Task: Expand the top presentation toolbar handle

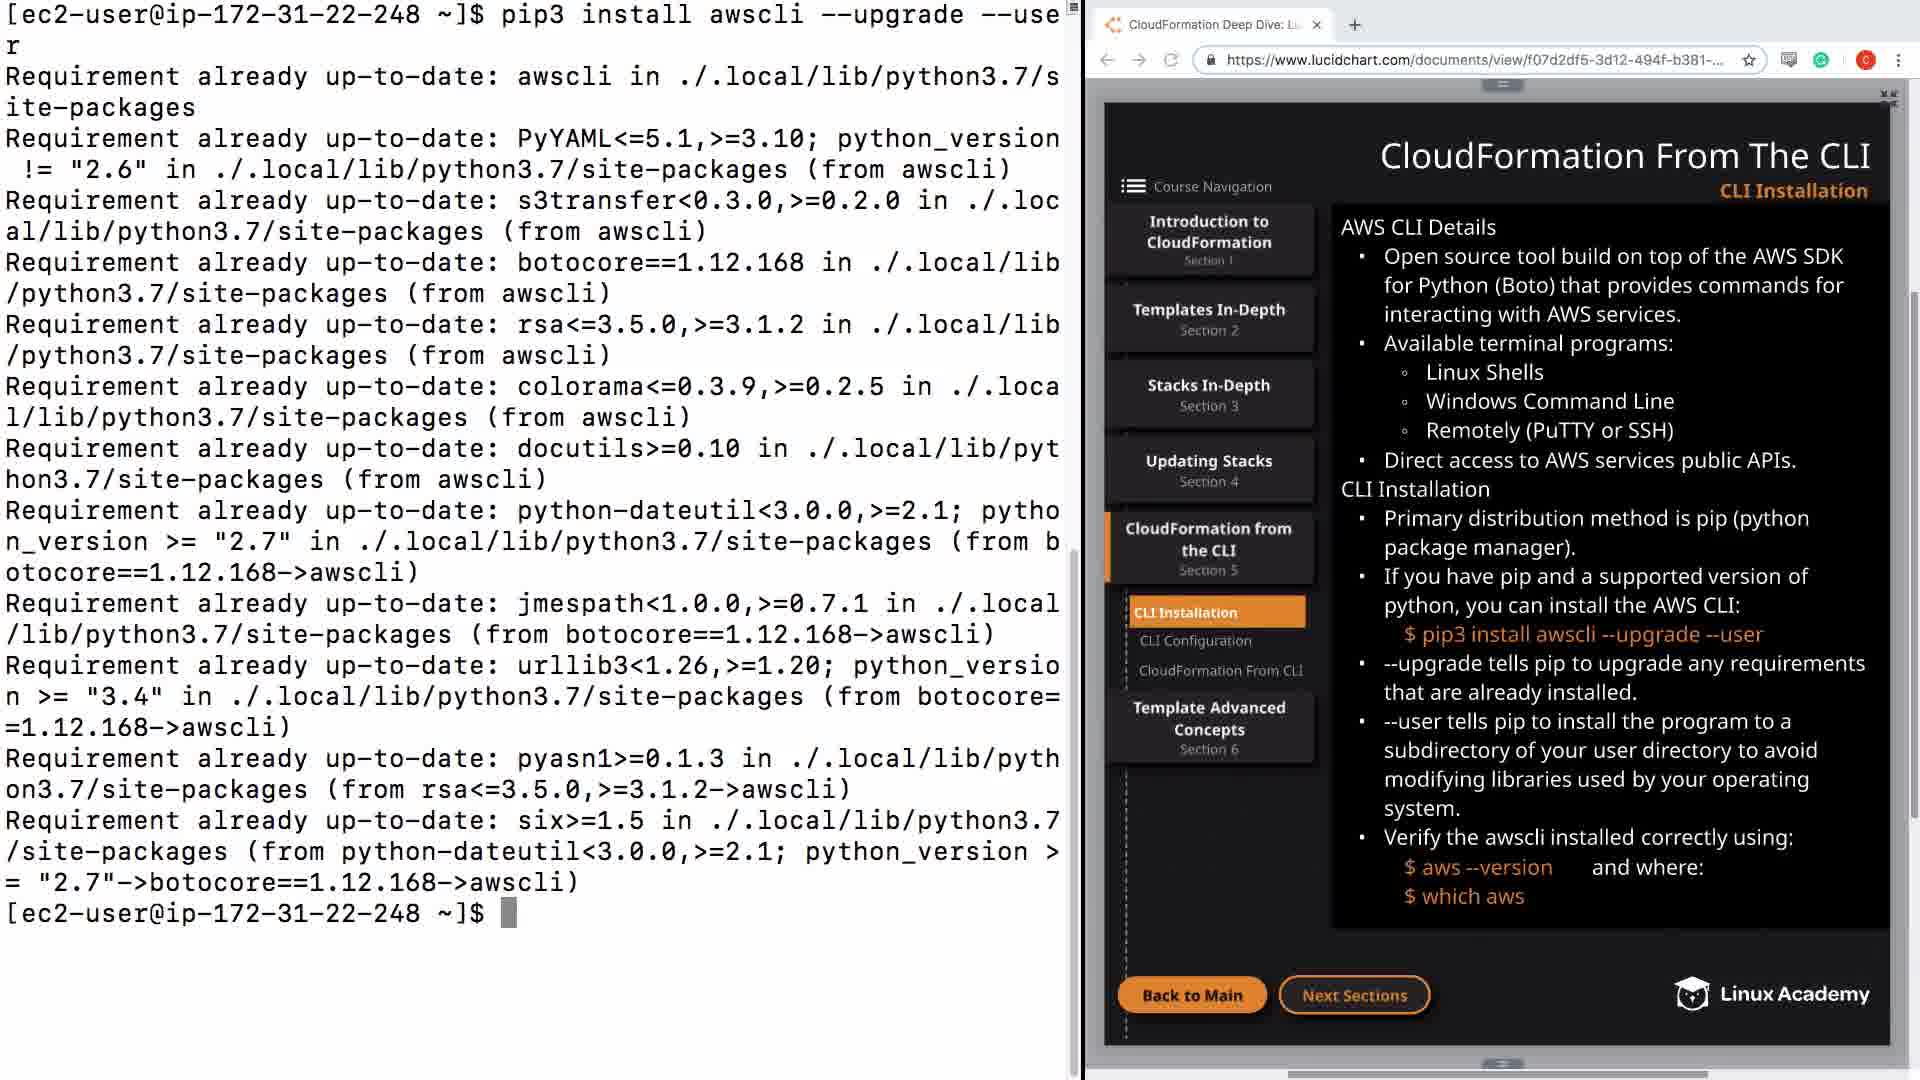Action: click(1502, 85)
